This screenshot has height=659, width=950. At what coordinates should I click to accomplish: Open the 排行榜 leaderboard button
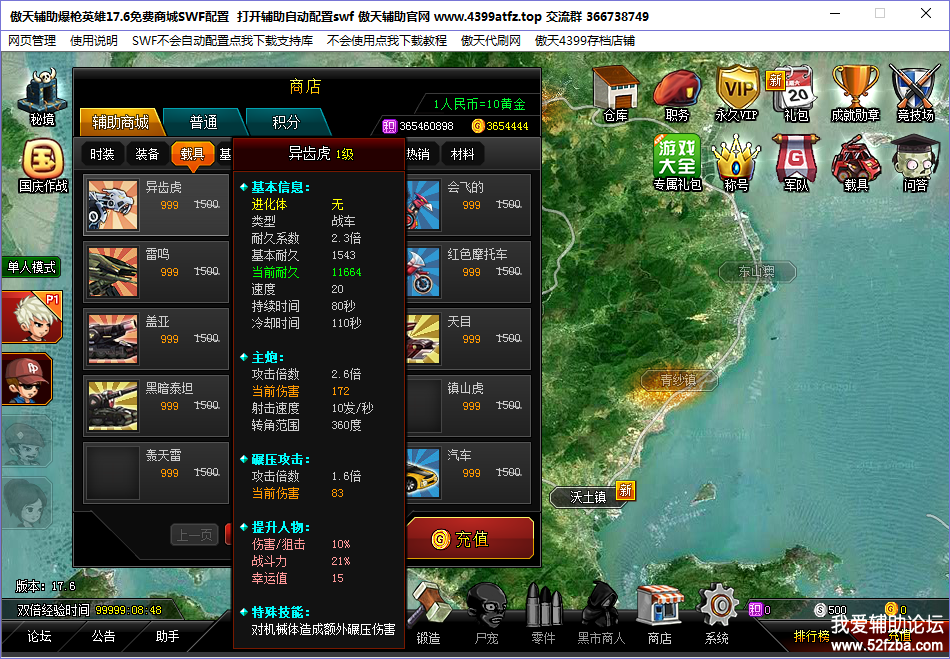(x=812, y=636)
